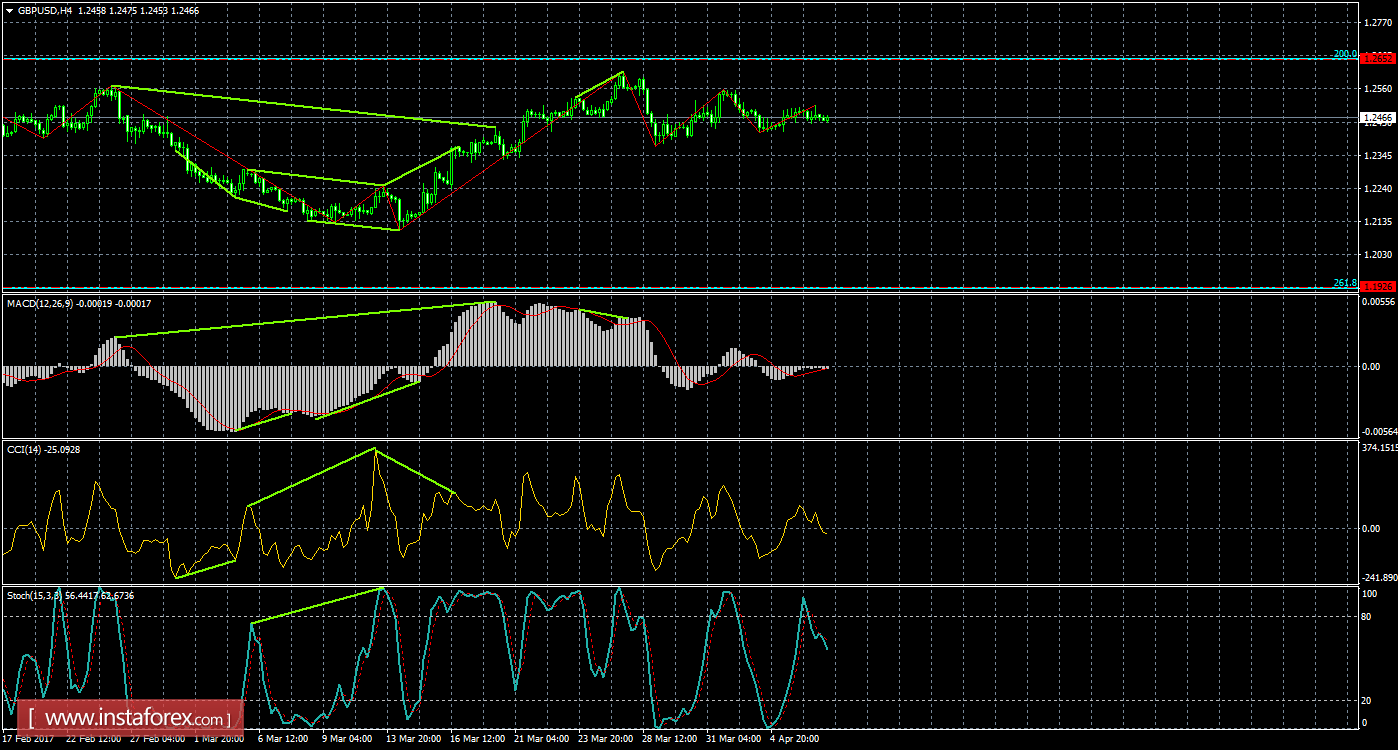Click the arrow beside GBPUSD,H4 title
This screenshot has height=750, width=1398.
(9, 9)
